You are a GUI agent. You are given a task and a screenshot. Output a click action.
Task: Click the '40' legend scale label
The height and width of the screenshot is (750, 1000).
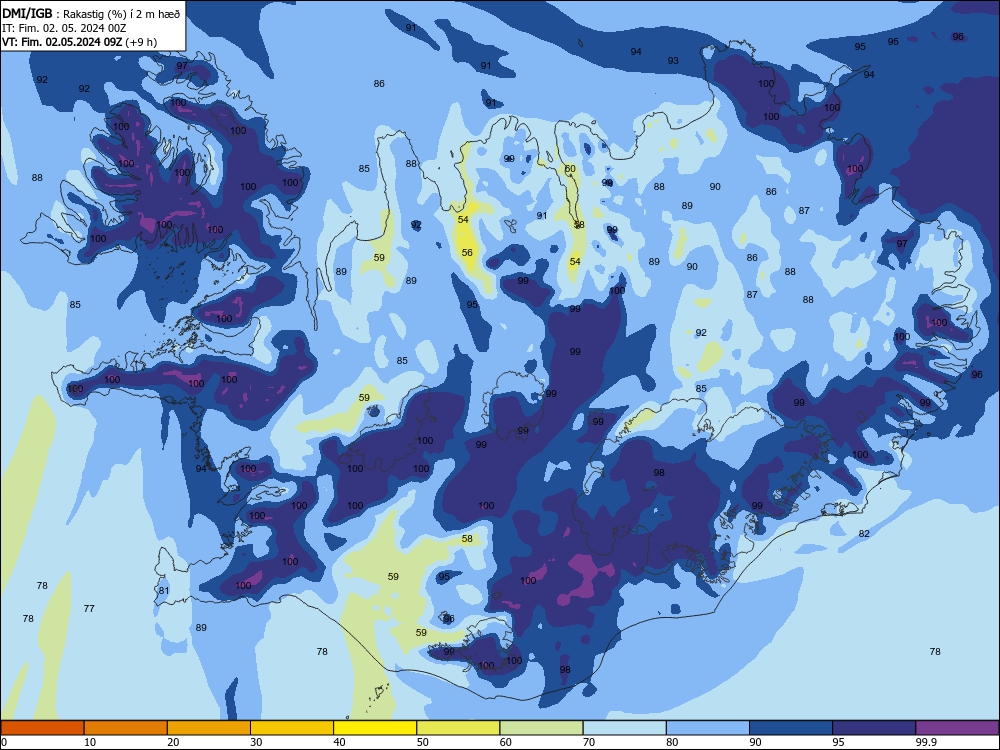339,742
